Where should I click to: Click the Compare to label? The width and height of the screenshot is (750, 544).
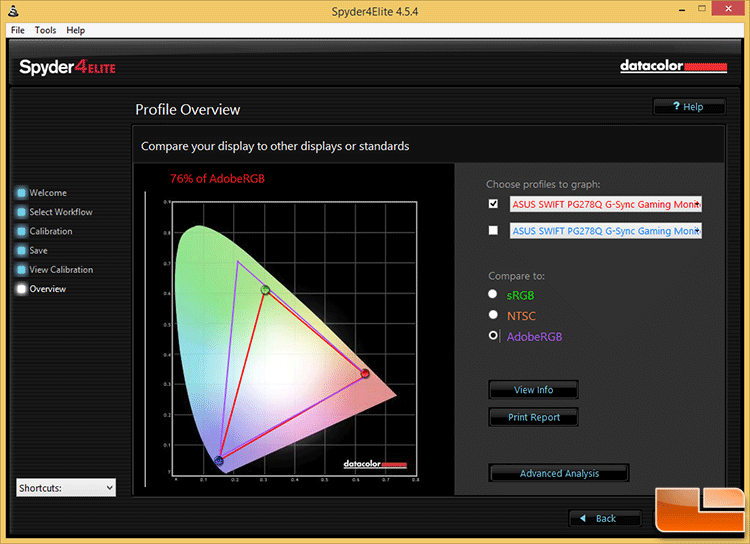coord(517,276)
